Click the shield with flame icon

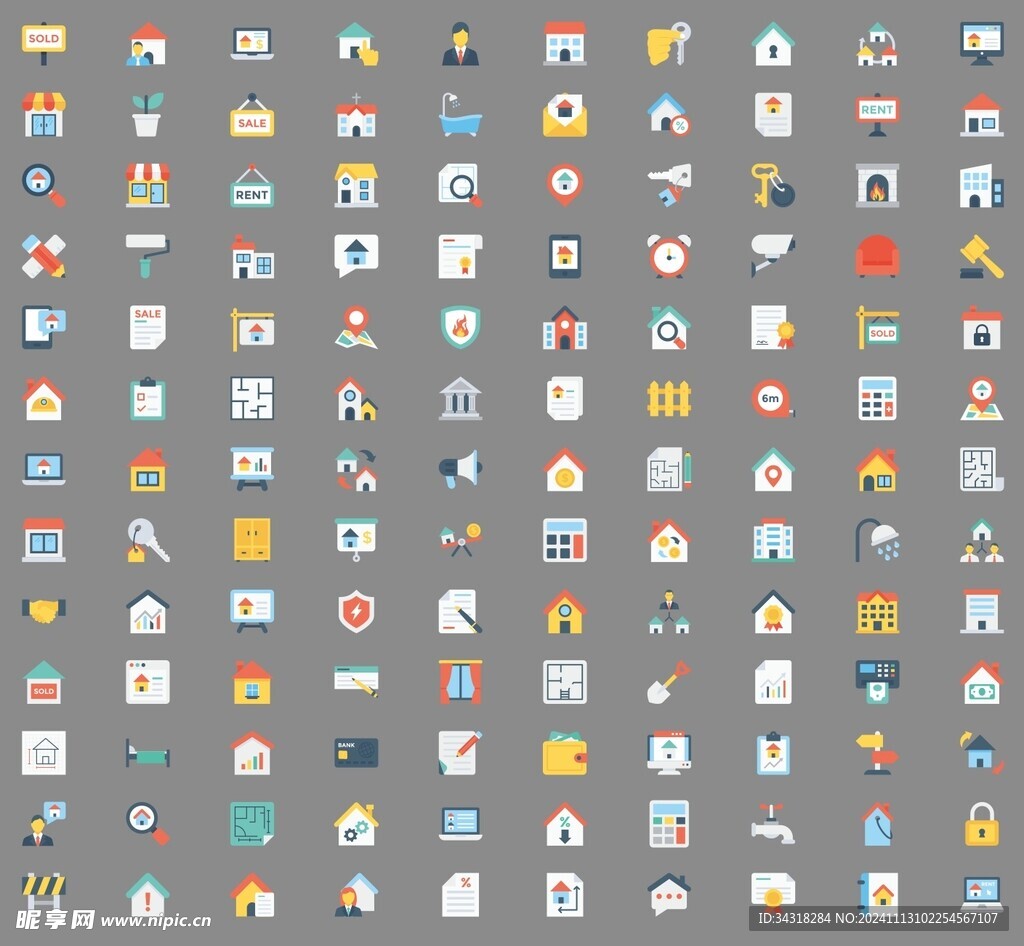[x=460, y=327]
